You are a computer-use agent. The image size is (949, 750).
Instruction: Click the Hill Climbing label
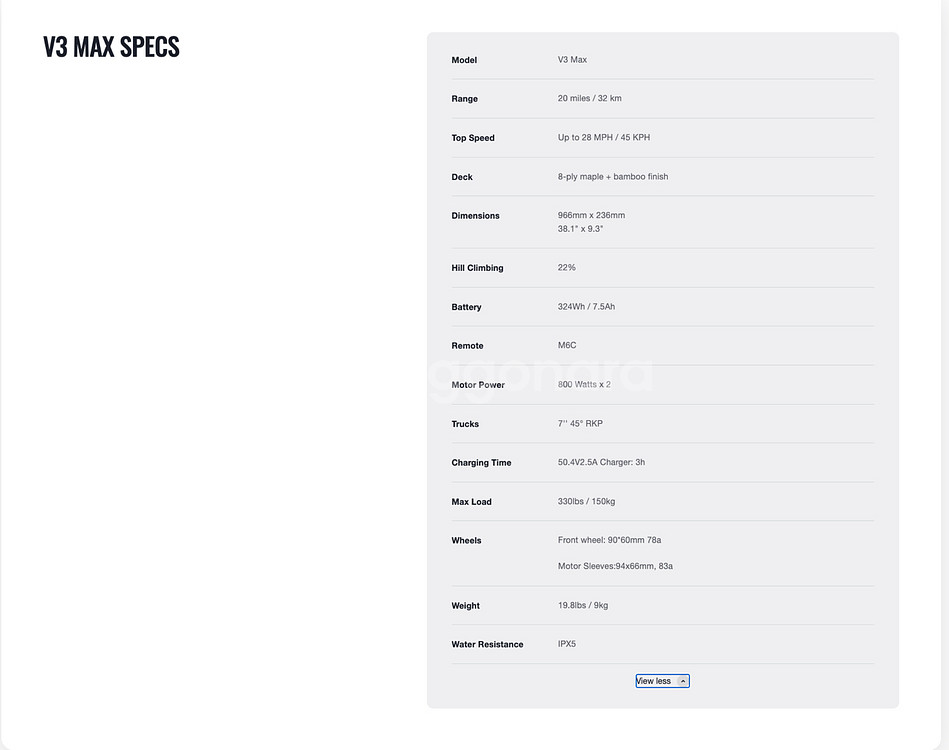[x=477, y=268]
